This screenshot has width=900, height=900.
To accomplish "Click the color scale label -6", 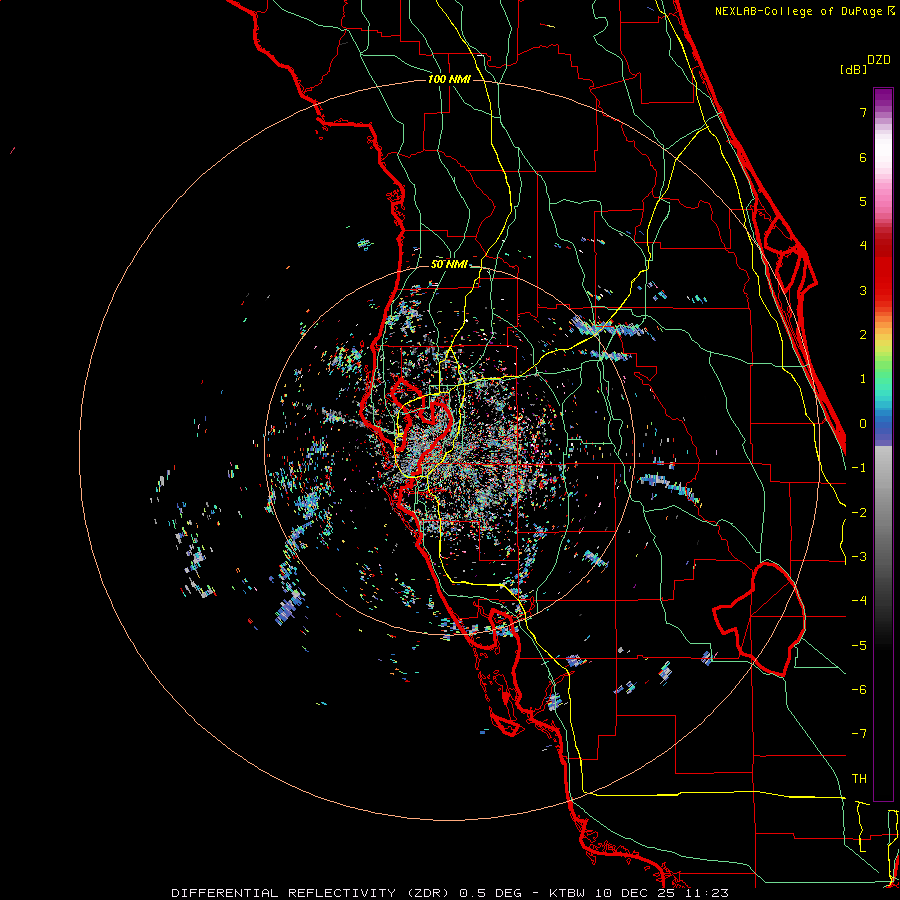I will point(859,690).
